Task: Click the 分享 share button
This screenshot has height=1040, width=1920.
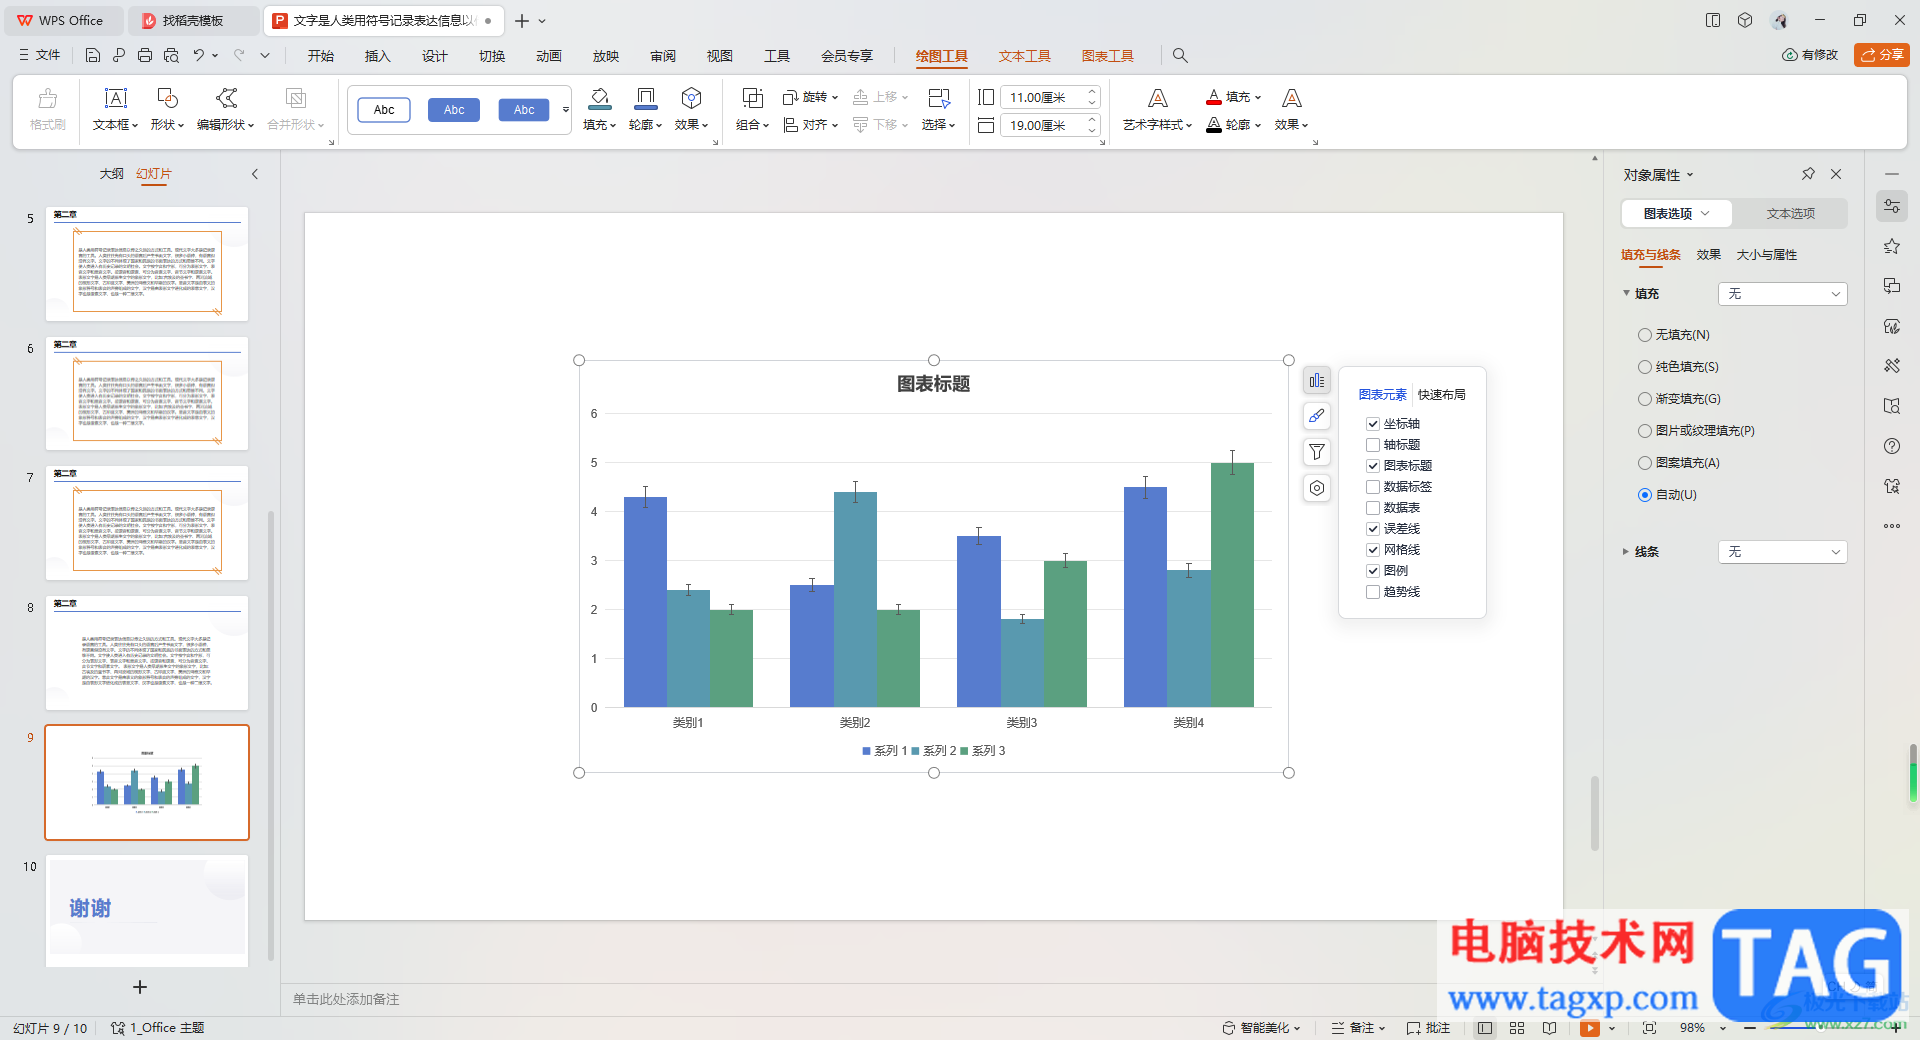Action: coord(1881,55)
